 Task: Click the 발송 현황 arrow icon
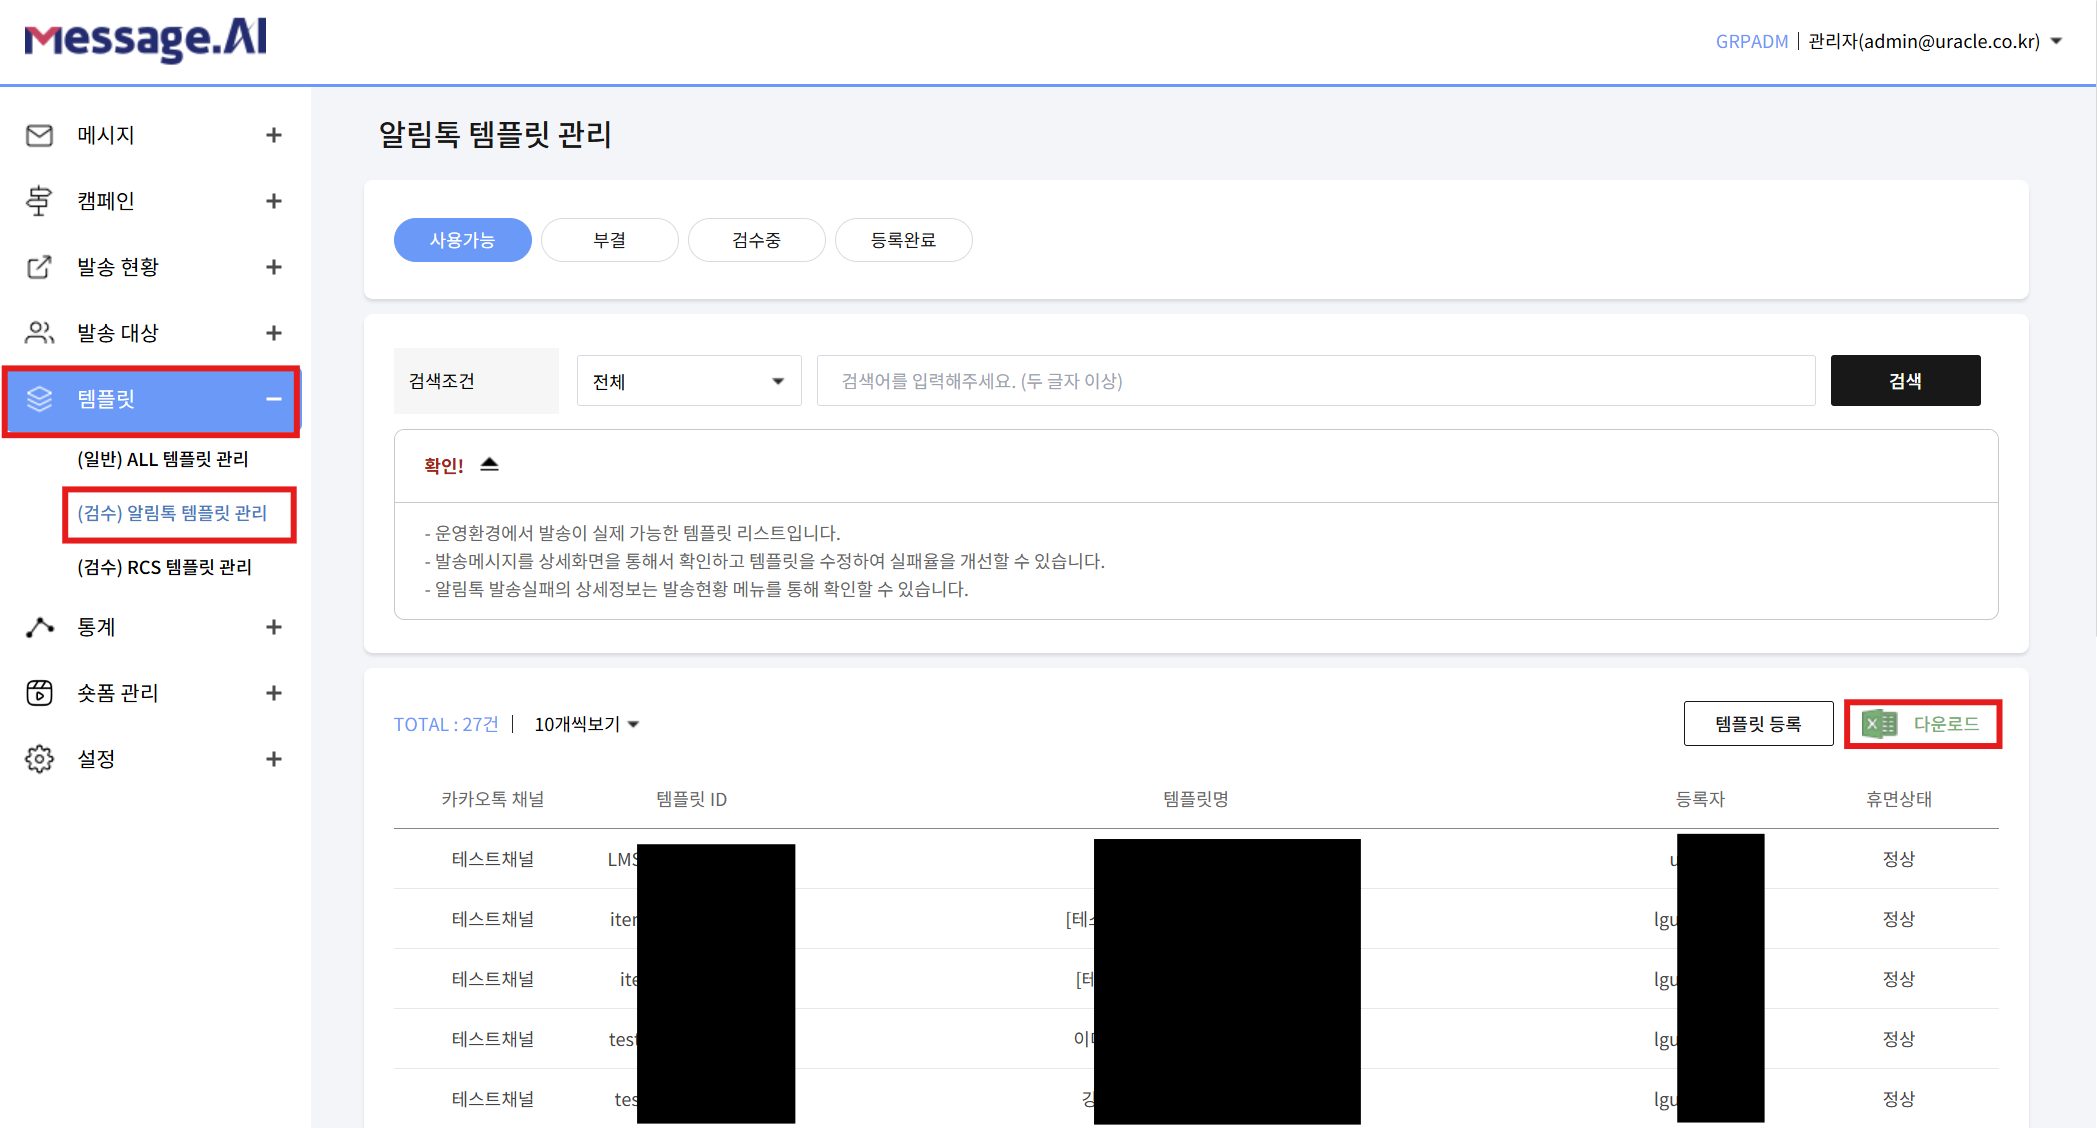click(39, 266)
